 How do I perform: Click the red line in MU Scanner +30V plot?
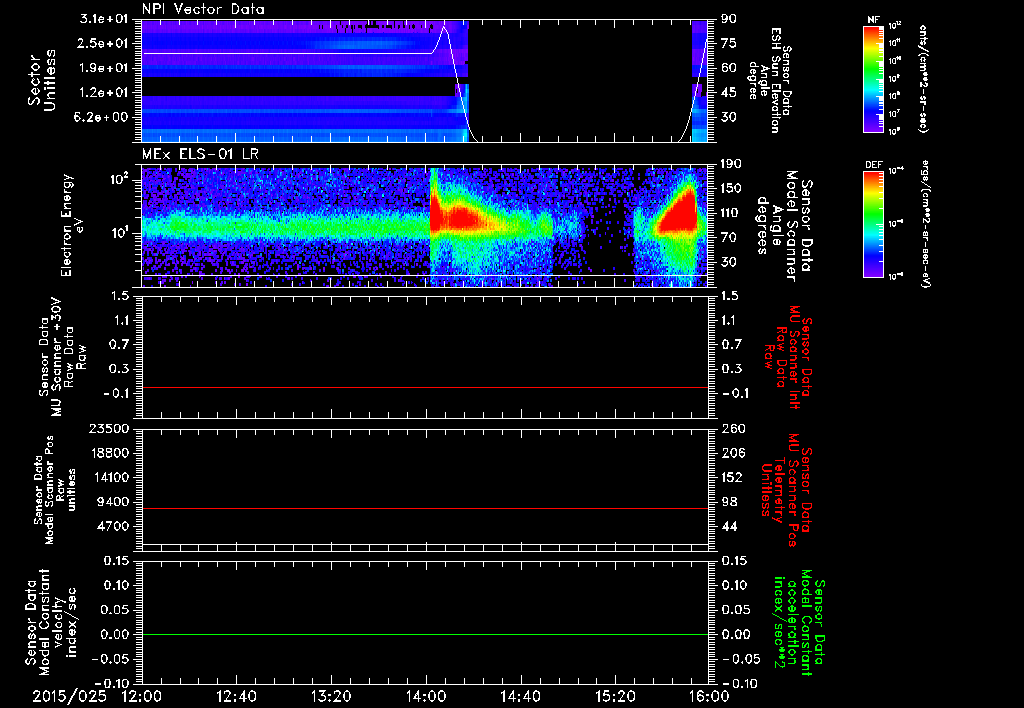425,388
